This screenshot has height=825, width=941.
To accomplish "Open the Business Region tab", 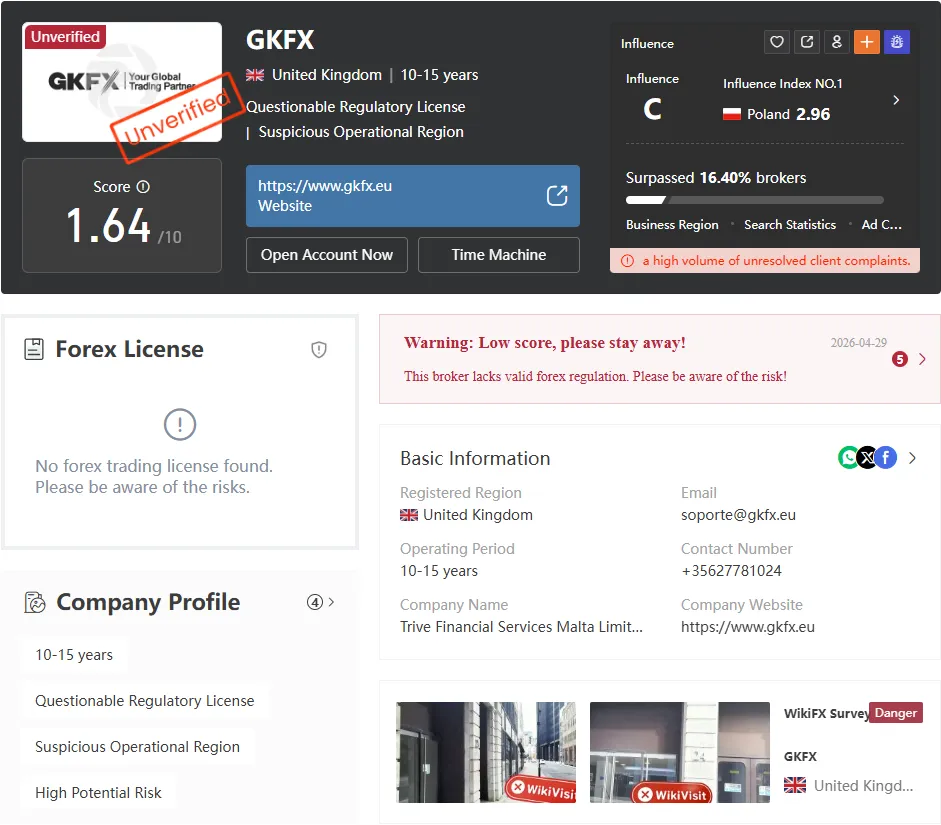I will [x=672, y=225].
